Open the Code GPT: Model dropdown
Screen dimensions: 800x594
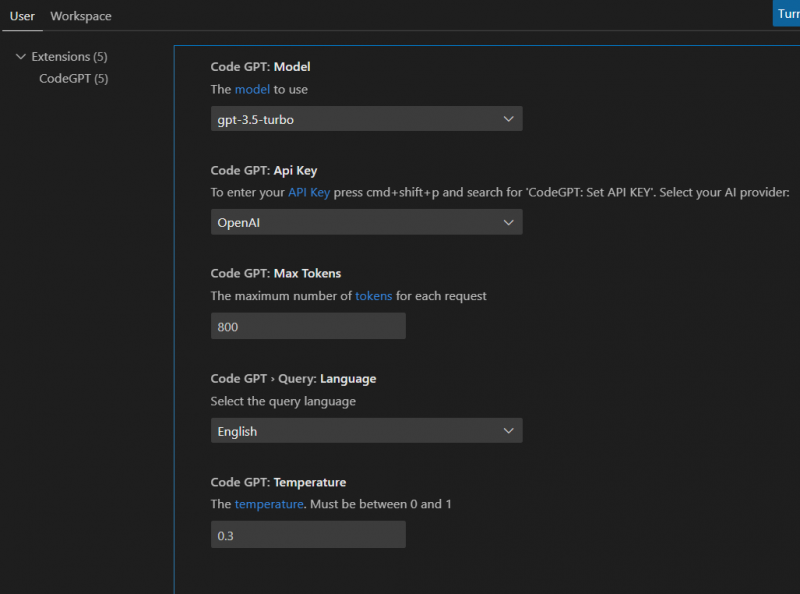pos(365,118)
